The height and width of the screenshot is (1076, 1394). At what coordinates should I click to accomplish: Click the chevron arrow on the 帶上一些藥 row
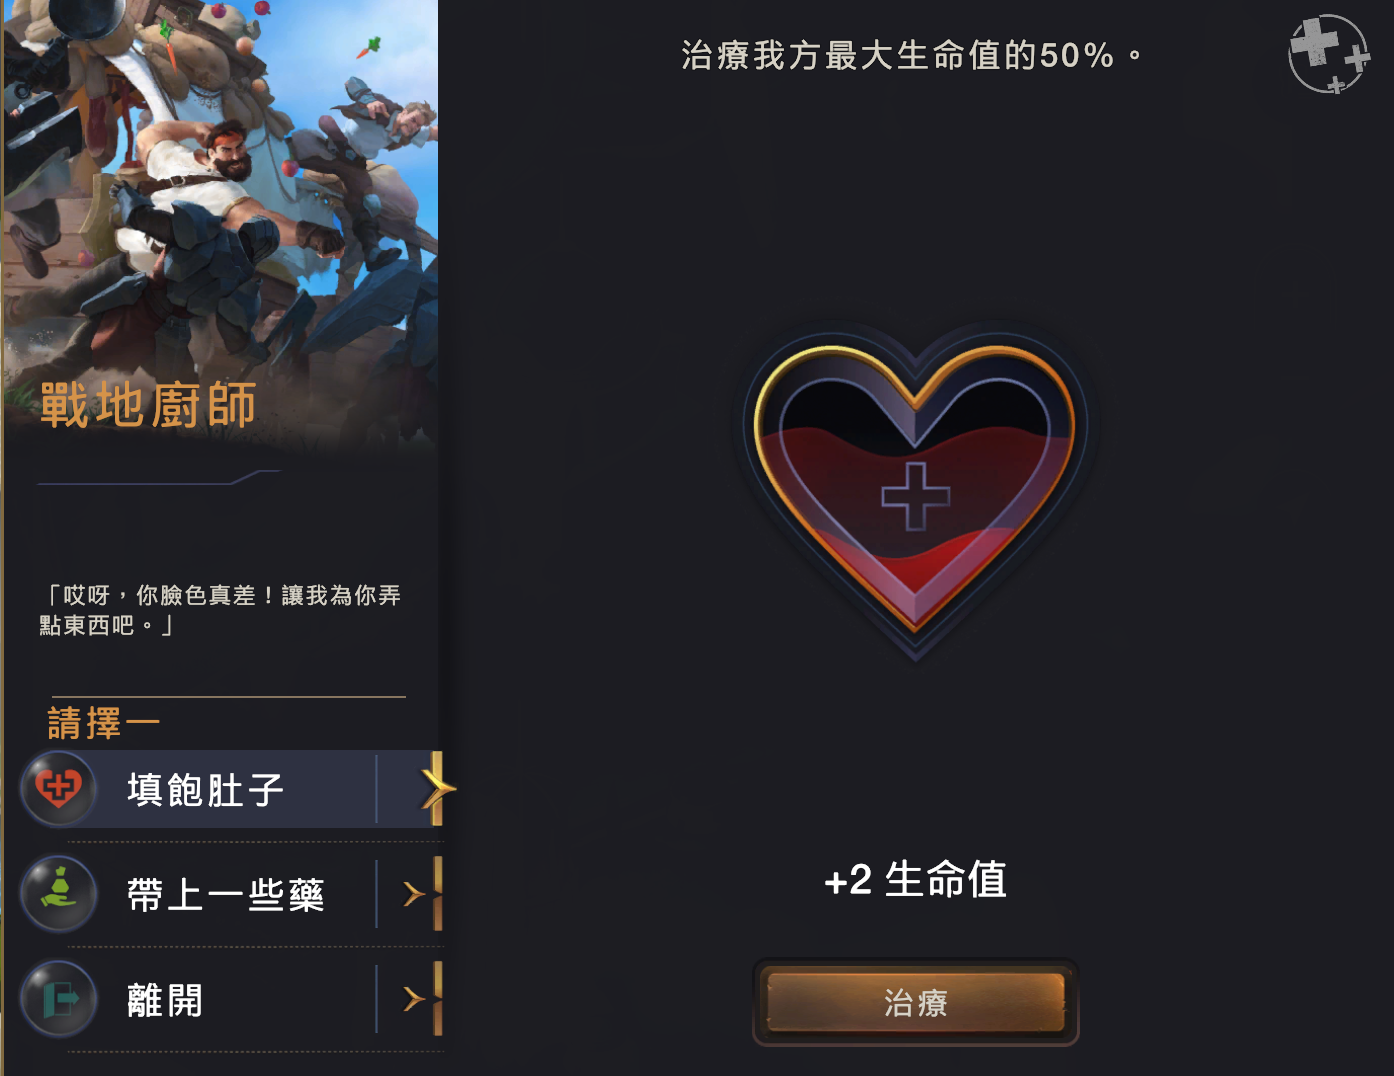coord(414,893)
